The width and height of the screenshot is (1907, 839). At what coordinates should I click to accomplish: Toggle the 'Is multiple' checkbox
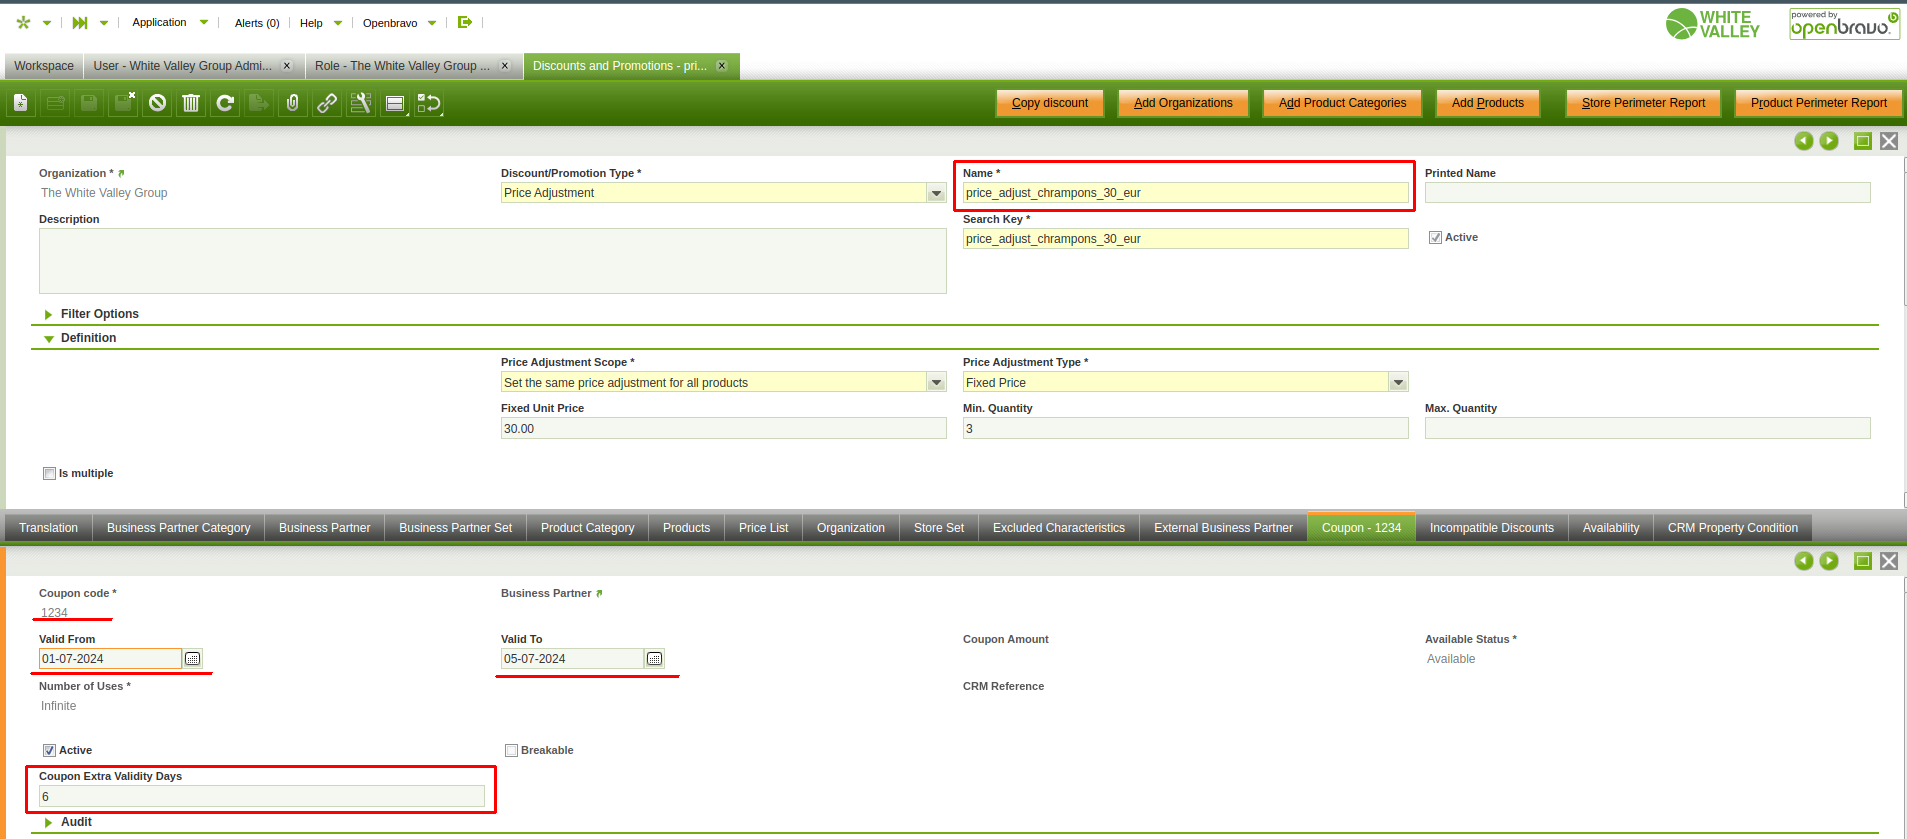(x=49, y=474)
